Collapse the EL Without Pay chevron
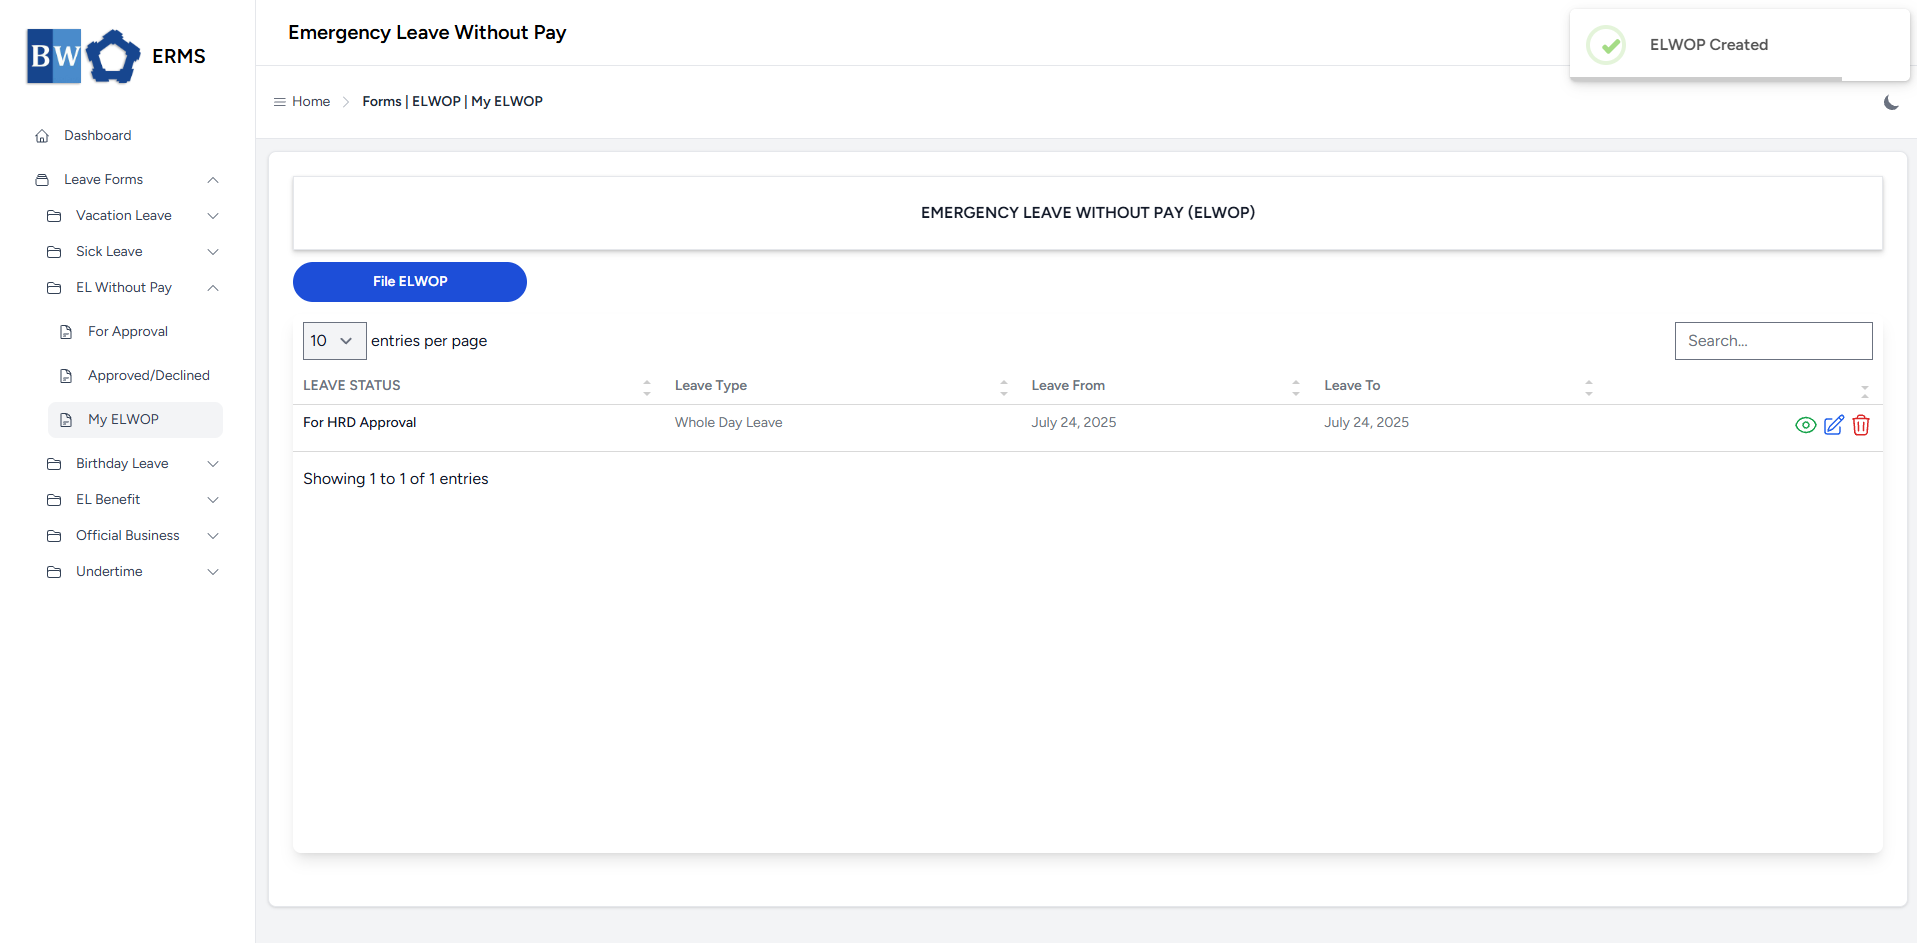This screenshot has height=943, width=1917. (x=213, y=288)
